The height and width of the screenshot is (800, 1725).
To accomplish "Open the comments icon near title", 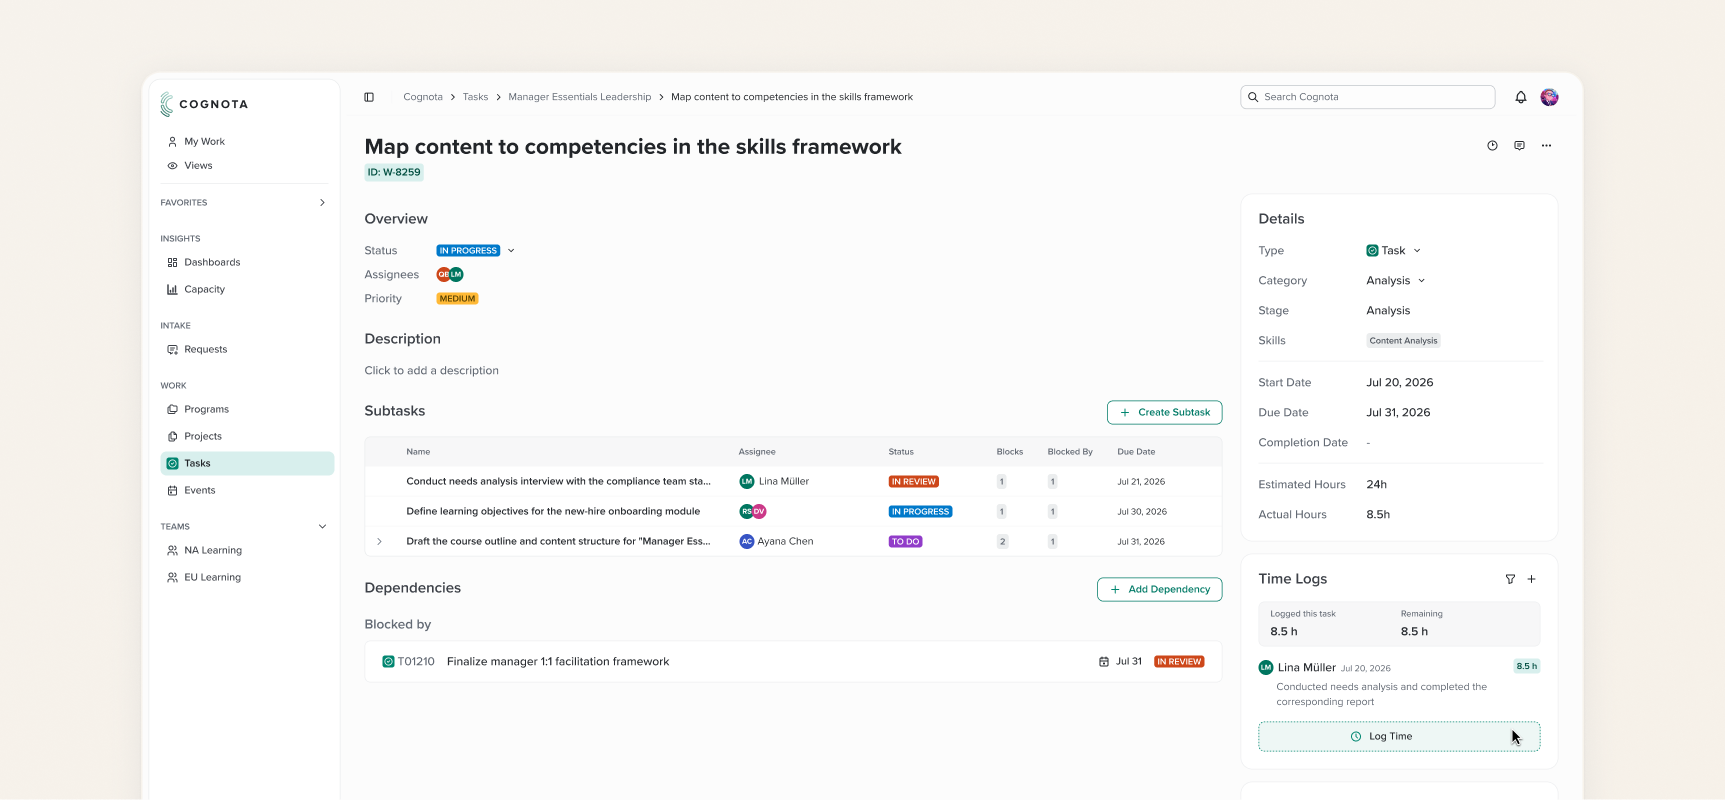I will click(1519, 146).
